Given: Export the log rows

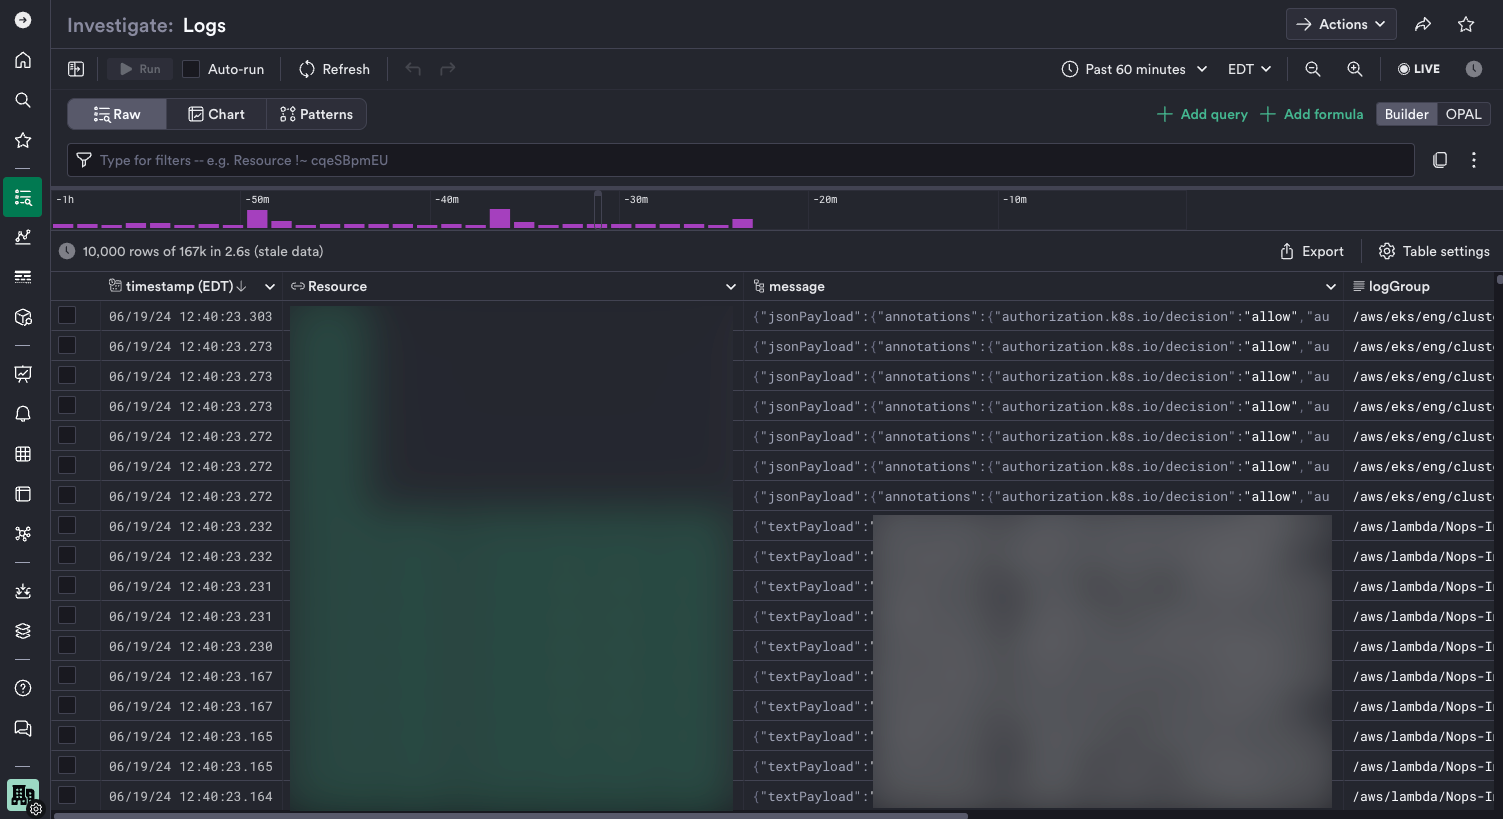Looking at the screenshot, I should coord(1311,251).
